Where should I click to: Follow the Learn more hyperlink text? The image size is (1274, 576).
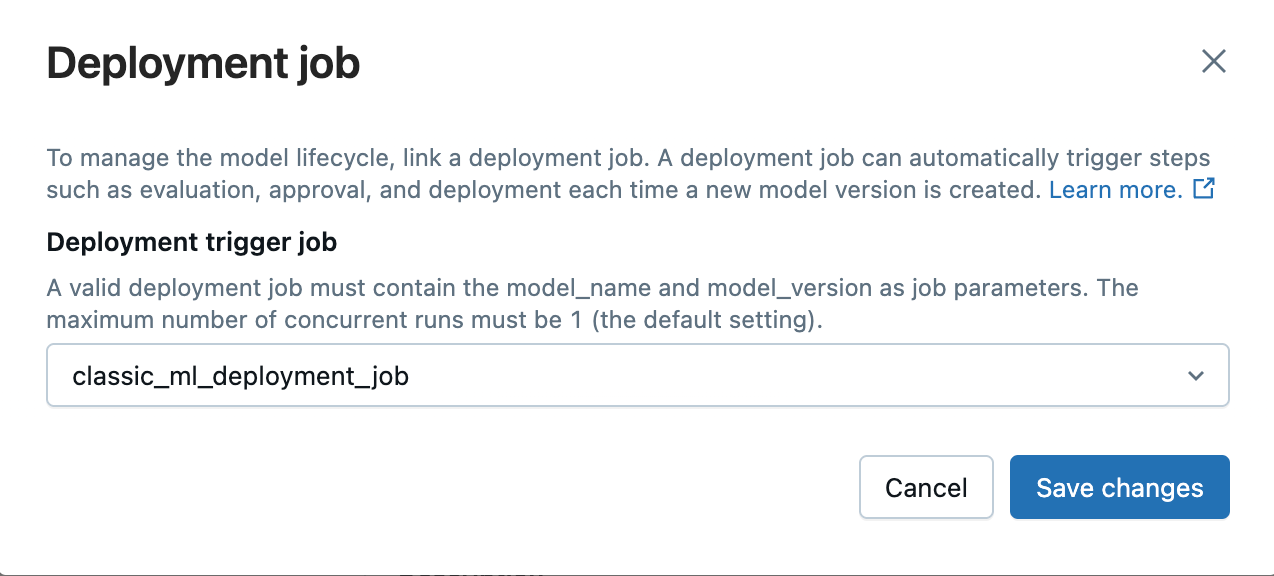pos(1113,189)
